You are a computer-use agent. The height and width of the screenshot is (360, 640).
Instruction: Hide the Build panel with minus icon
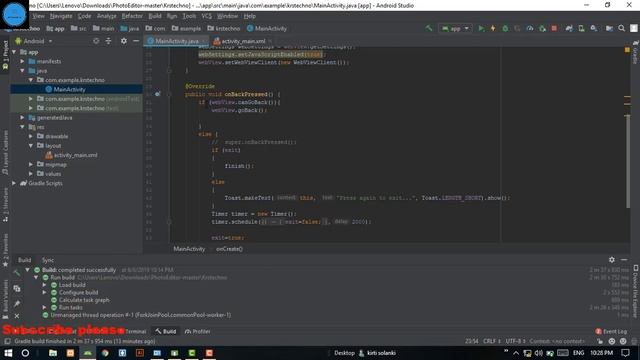tap(624, 260)
